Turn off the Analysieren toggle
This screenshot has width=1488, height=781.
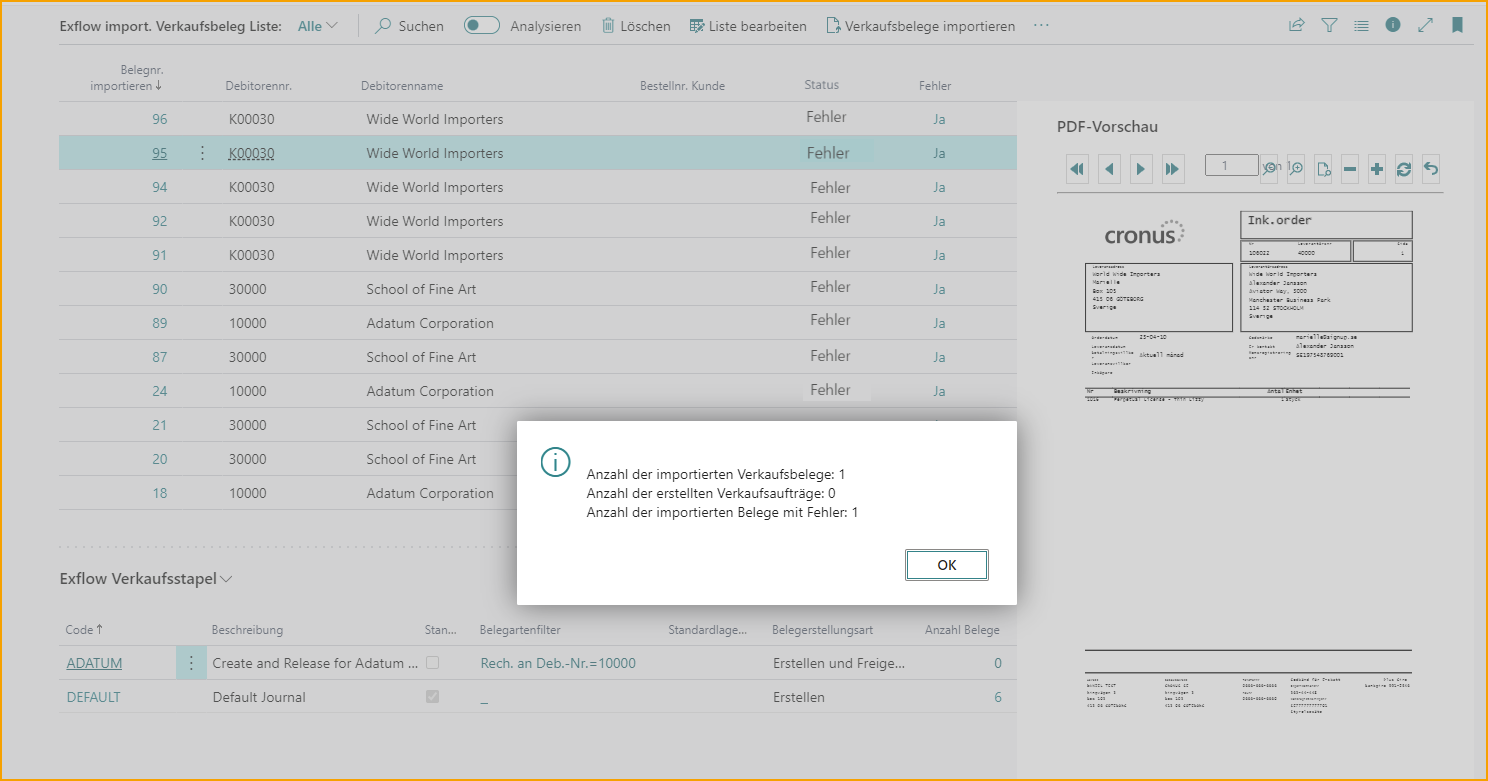(x=481, y=25)
